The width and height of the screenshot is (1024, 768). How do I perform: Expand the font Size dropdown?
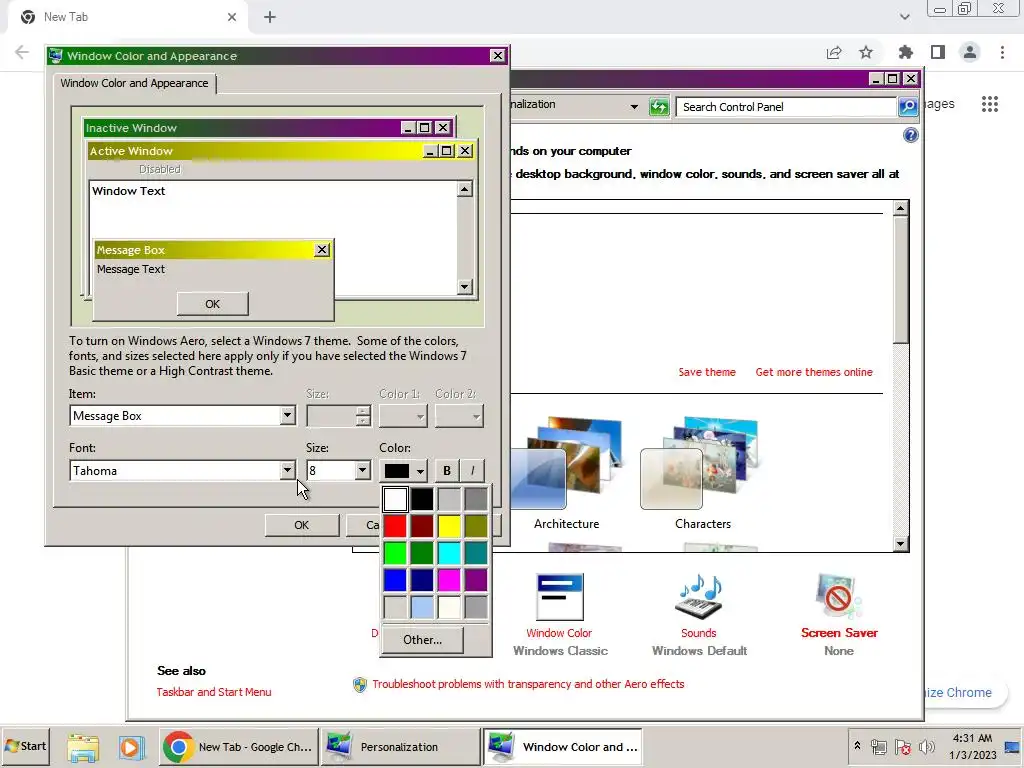362,470
